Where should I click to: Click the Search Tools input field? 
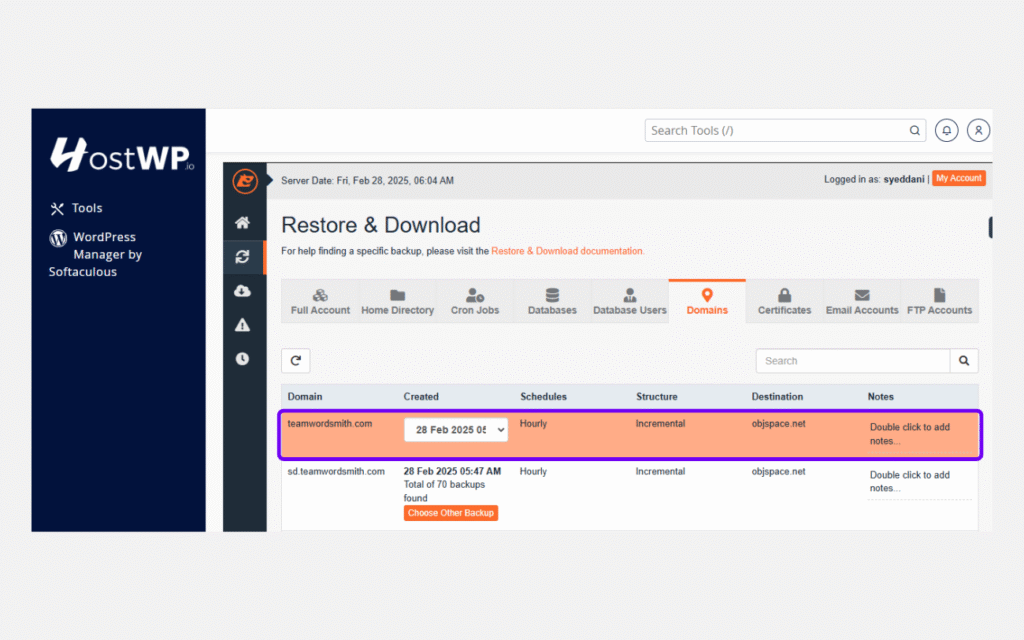[777, 130]
